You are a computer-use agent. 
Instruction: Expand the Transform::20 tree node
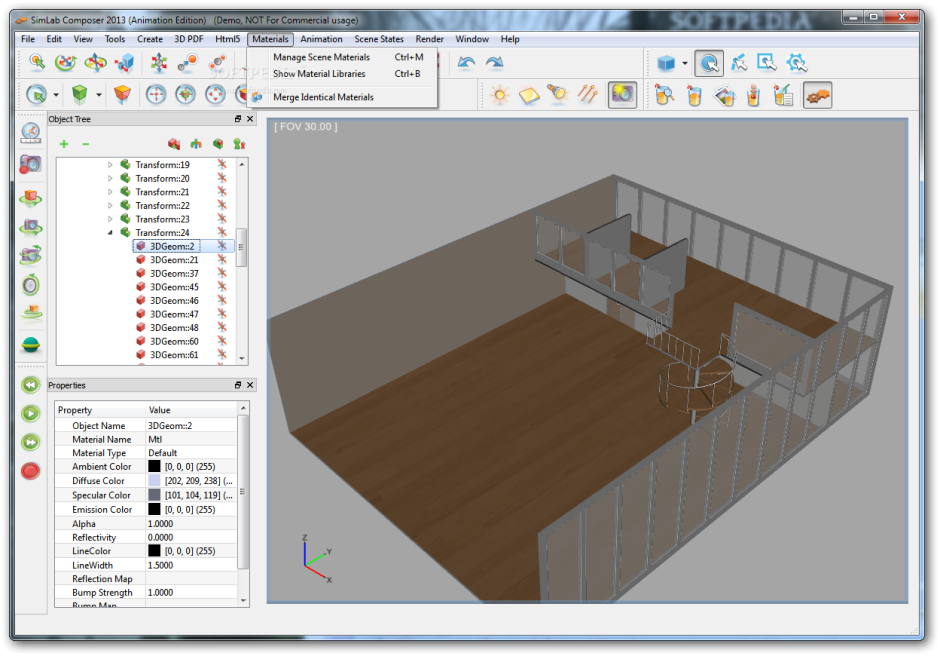pyautogui.click(x=110, y=179)
